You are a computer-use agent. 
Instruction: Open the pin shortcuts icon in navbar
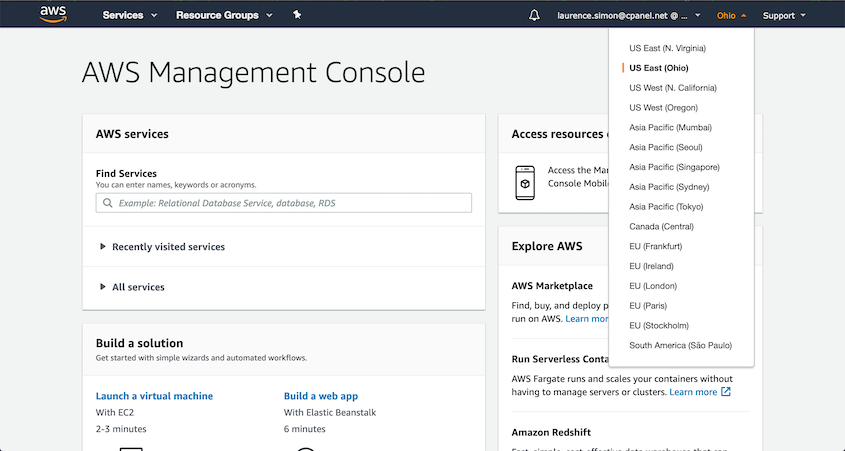point(297,15)
